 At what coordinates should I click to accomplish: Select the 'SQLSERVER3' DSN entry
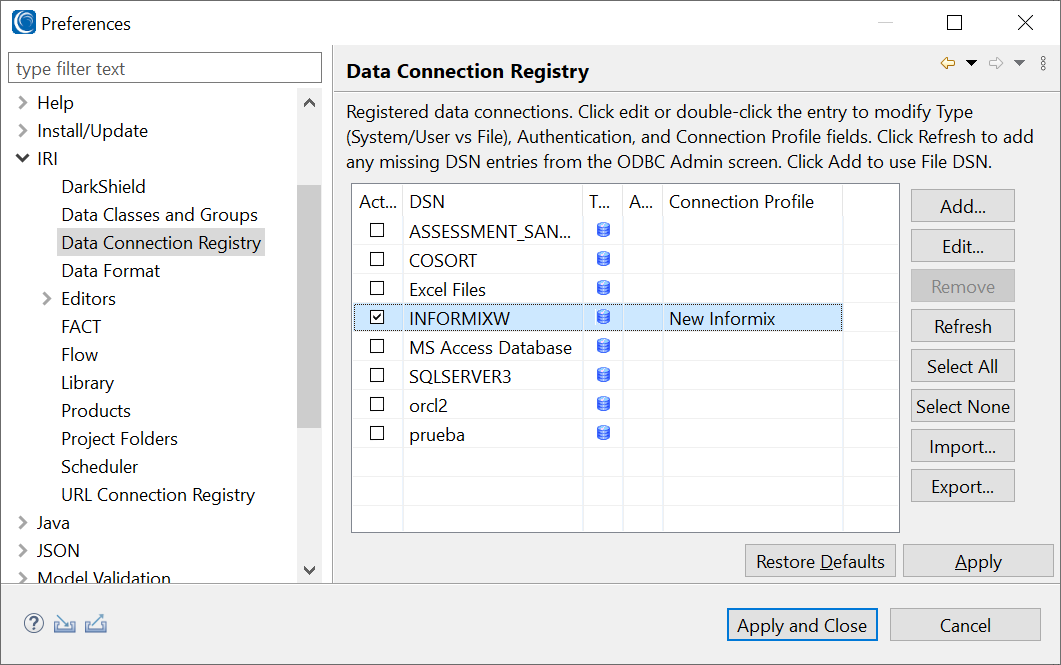460,376
